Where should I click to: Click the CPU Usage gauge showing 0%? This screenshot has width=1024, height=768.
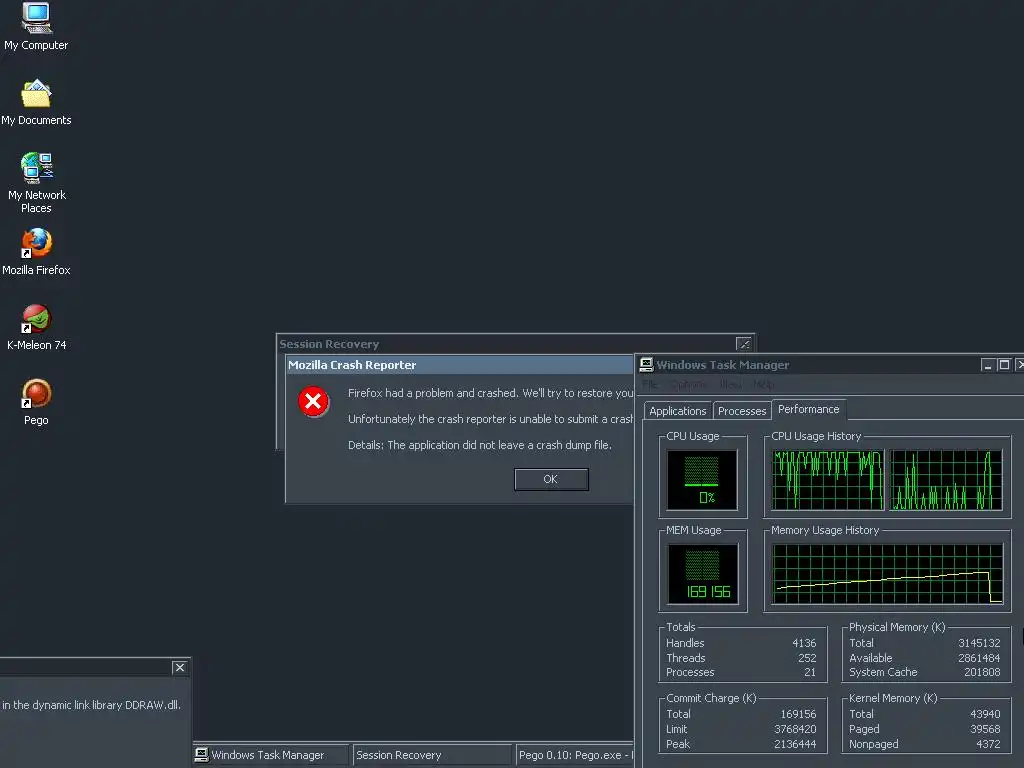click(702, 480)
